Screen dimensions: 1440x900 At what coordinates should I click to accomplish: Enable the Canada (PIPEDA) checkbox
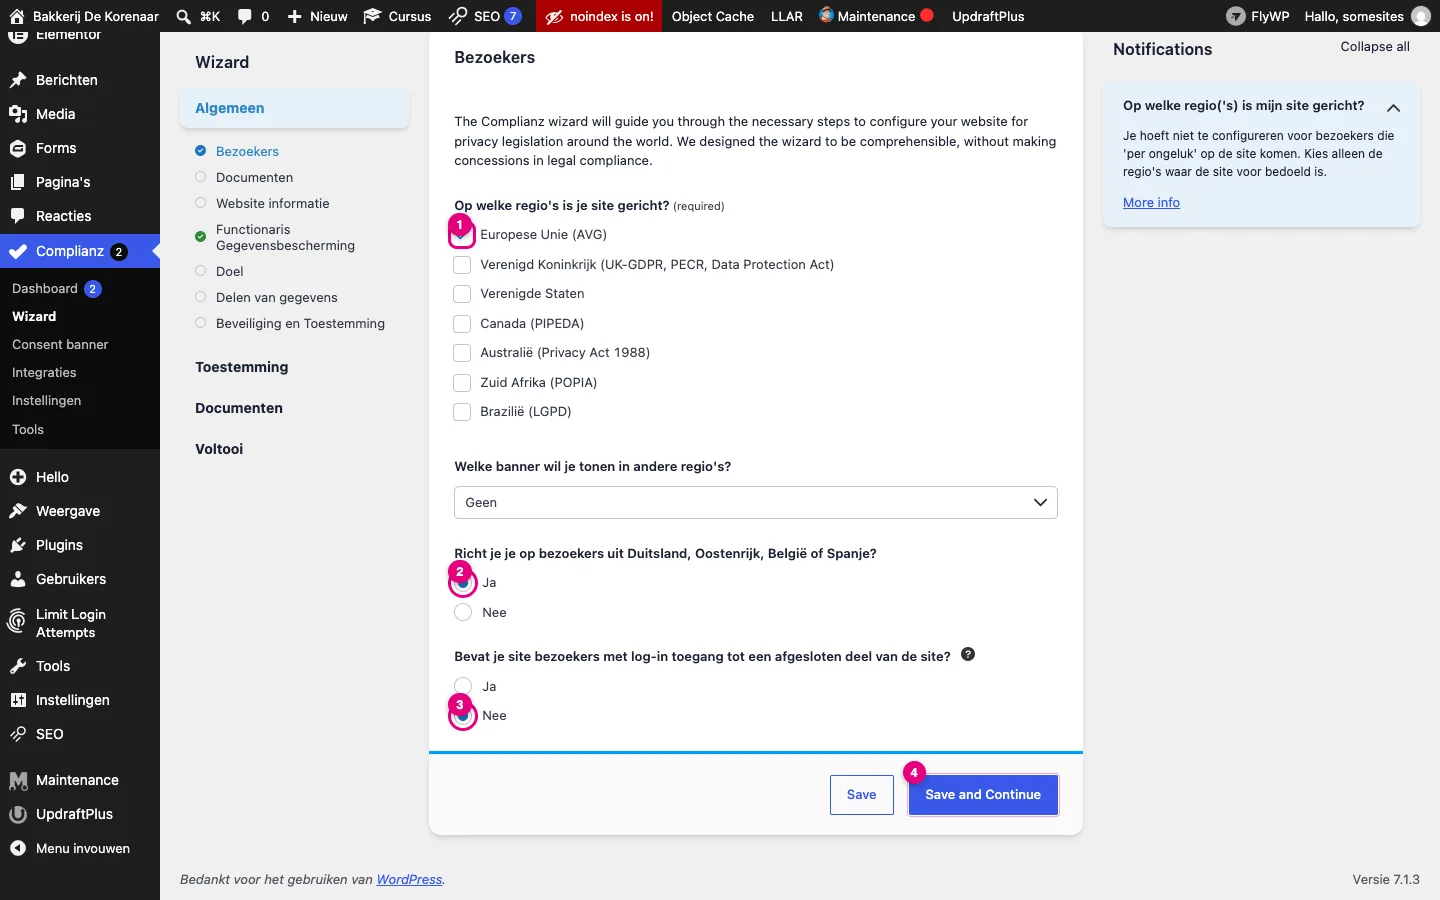462,324
